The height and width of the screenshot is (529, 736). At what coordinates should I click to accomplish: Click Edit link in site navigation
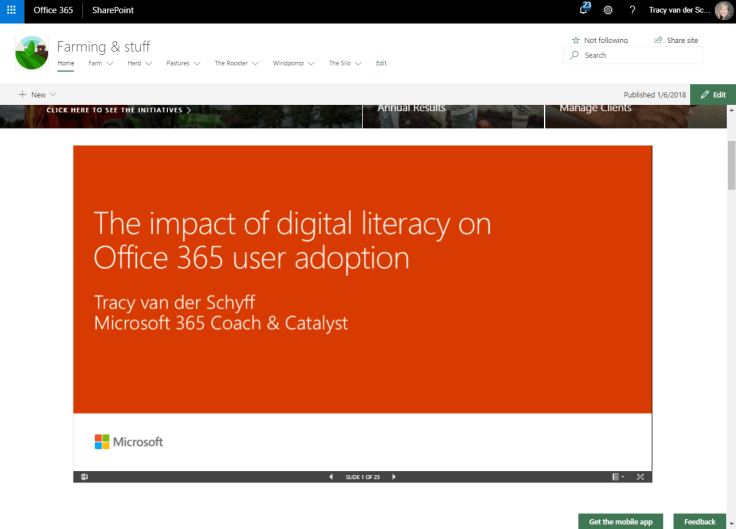click(381, 63)
